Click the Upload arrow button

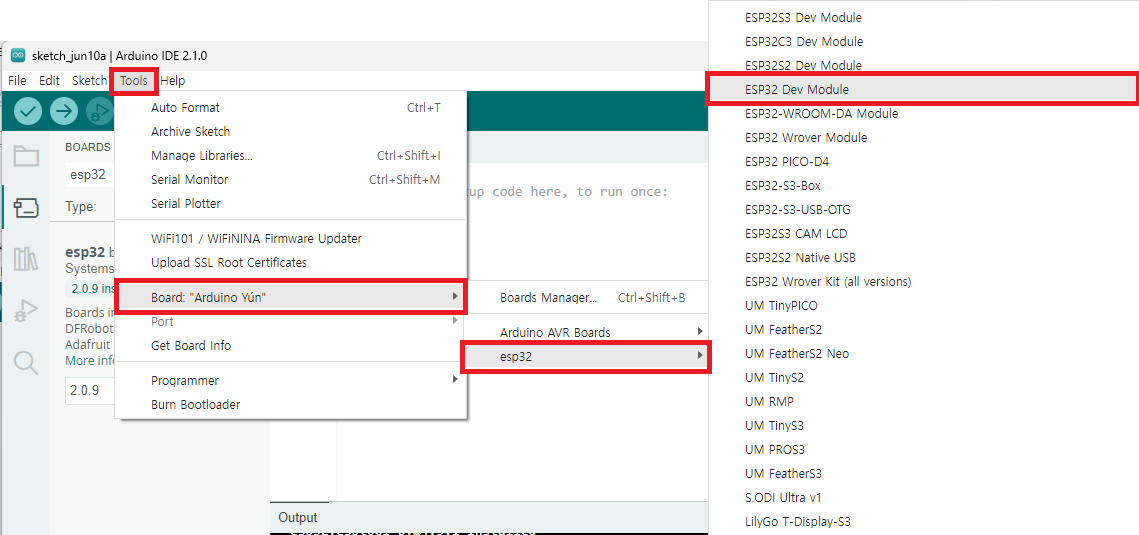[x=65, y=111]
